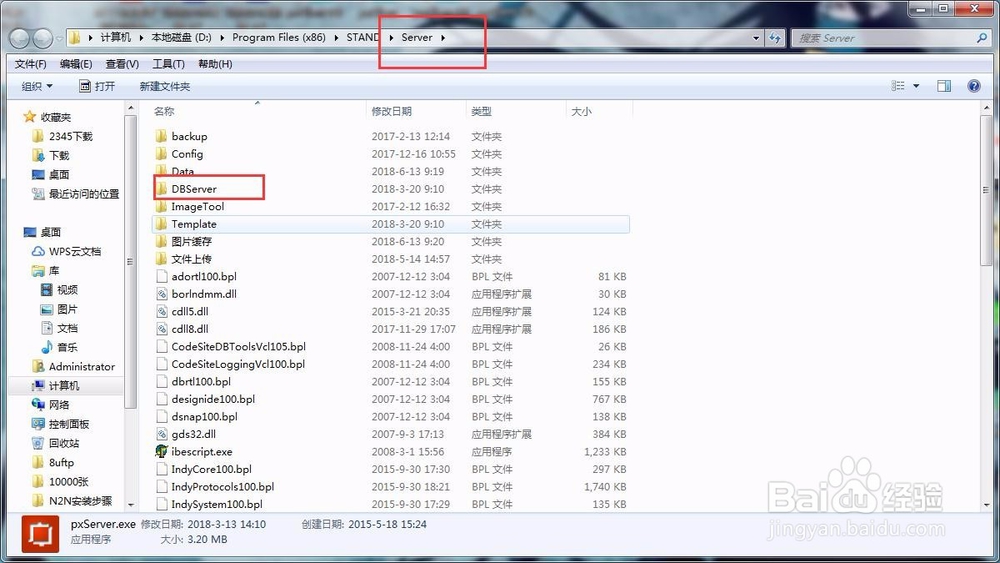Click the 回收站 recycle bin icon
1000x563 pixels.
coord(38,443)
